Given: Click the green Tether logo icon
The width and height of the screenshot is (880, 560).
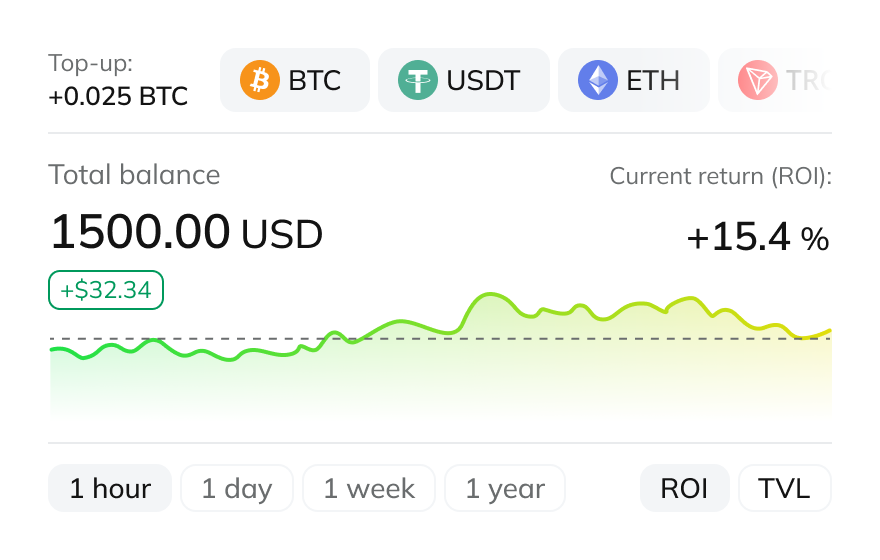Looking at the screenshot, I should click(x=418, y=80).
